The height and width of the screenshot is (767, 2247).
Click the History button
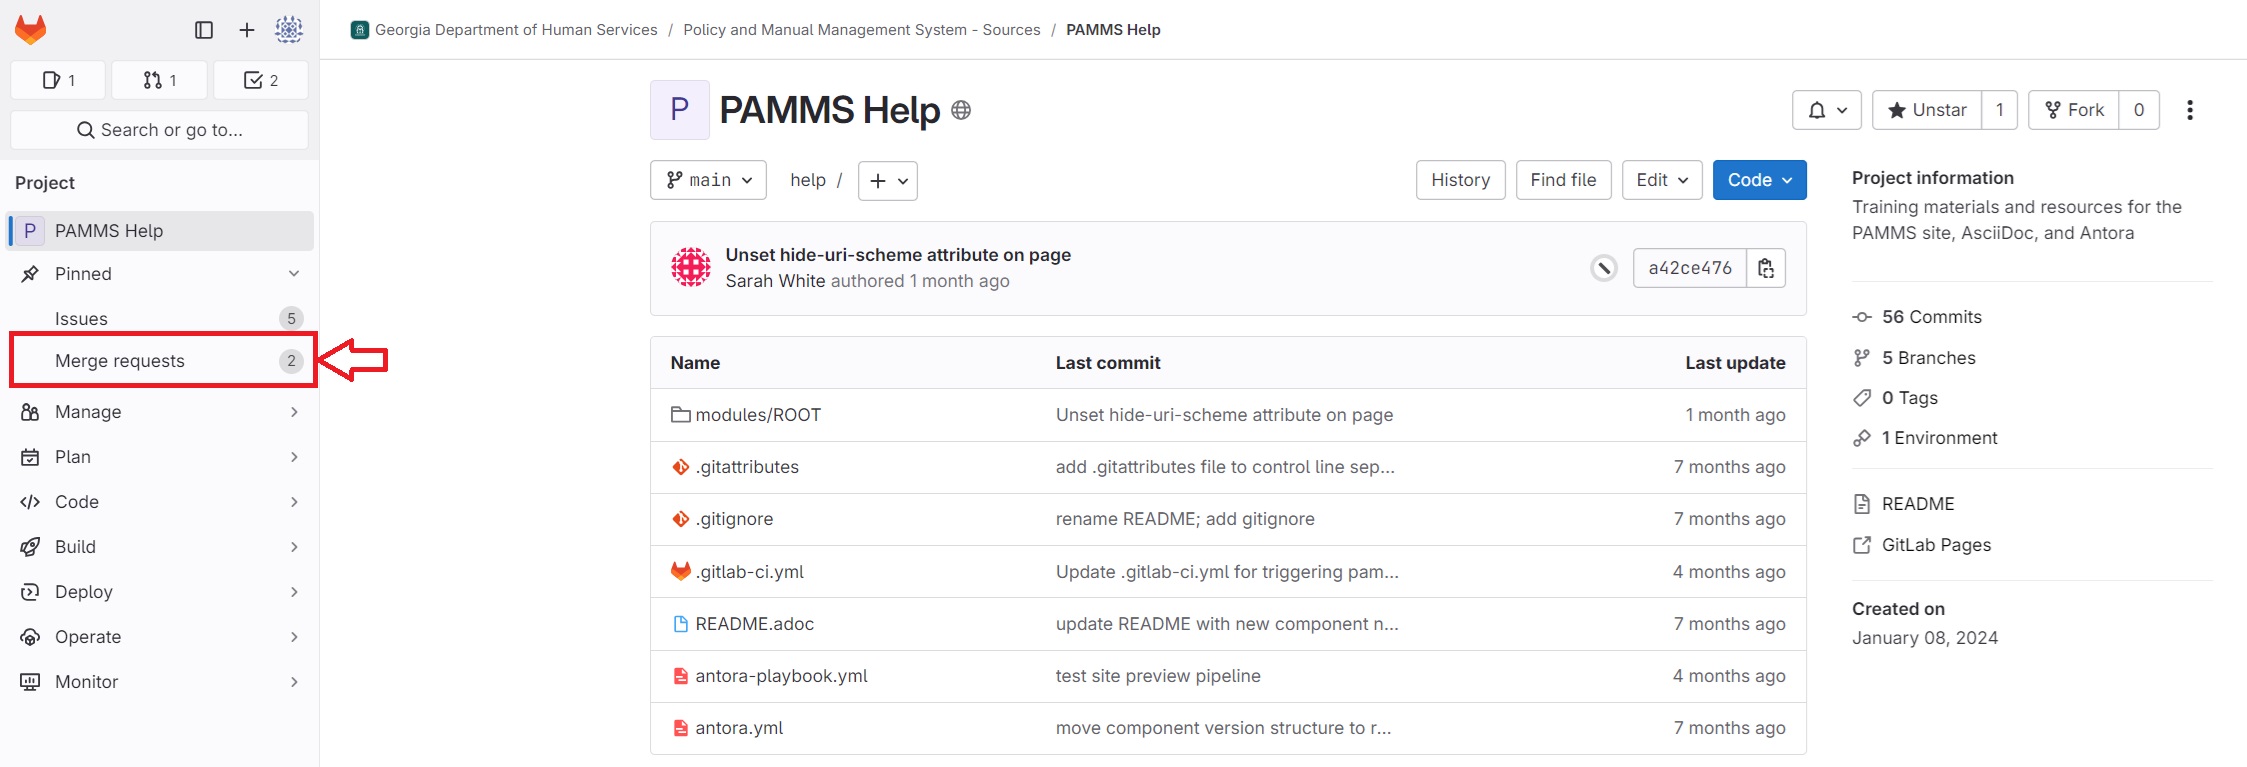pyautogui.click(x=1461, y=180)
